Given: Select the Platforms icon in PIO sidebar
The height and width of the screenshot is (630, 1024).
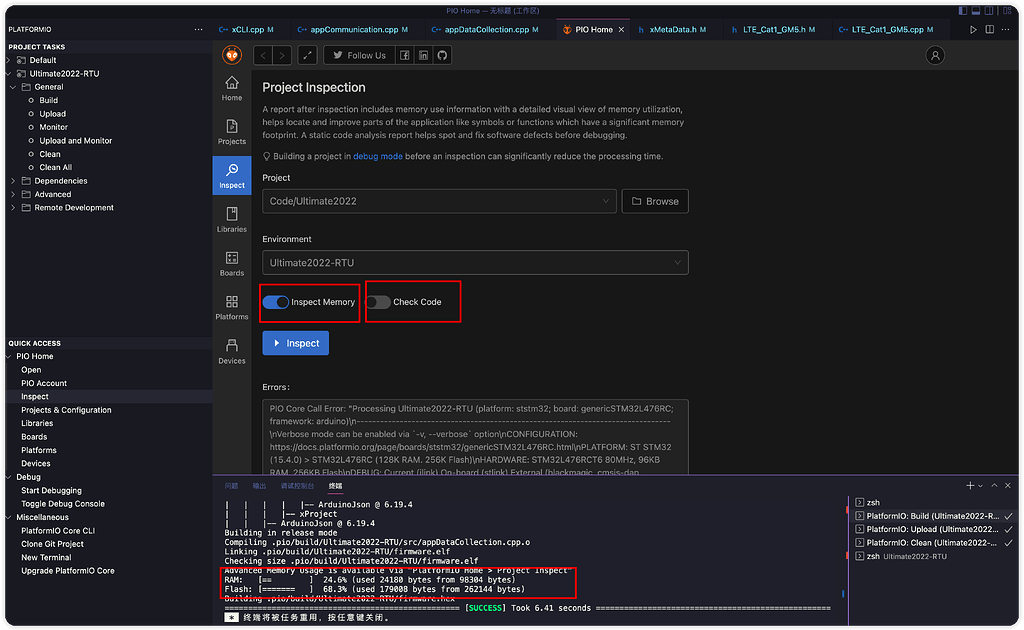Looking at the screenshot, I should (x=231, y=306).
